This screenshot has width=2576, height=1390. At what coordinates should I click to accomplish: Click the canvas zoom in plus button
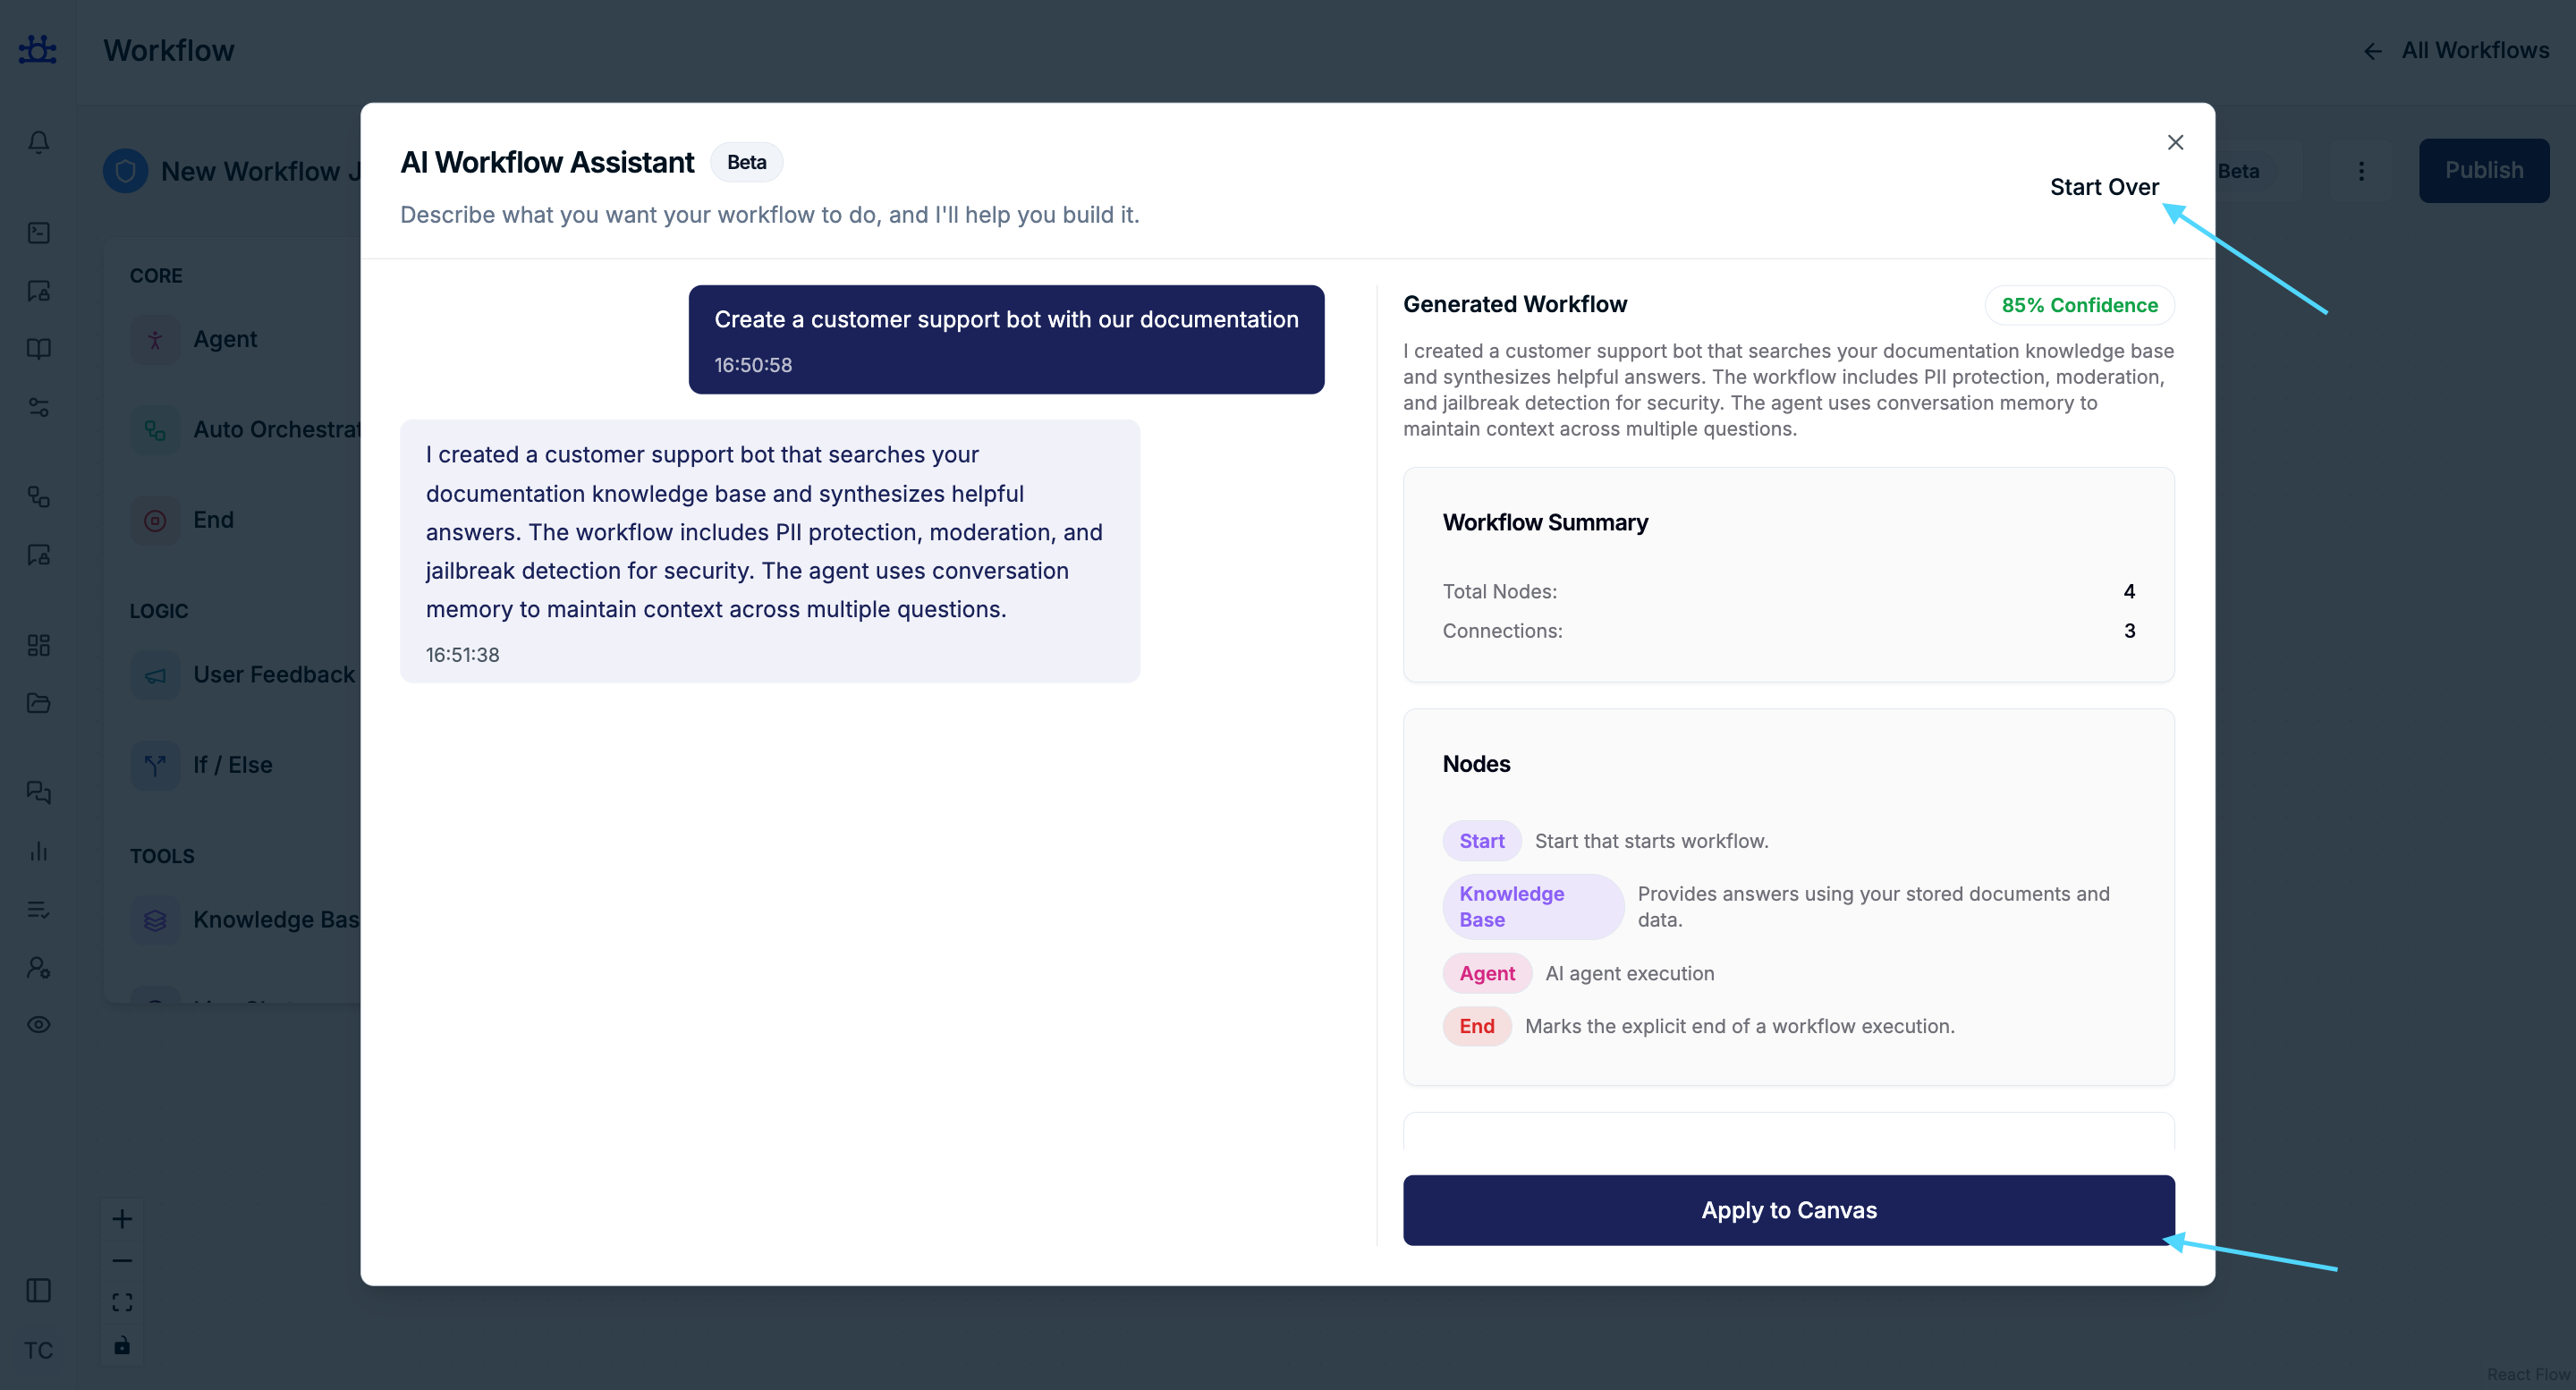[x=122, y=1219]
